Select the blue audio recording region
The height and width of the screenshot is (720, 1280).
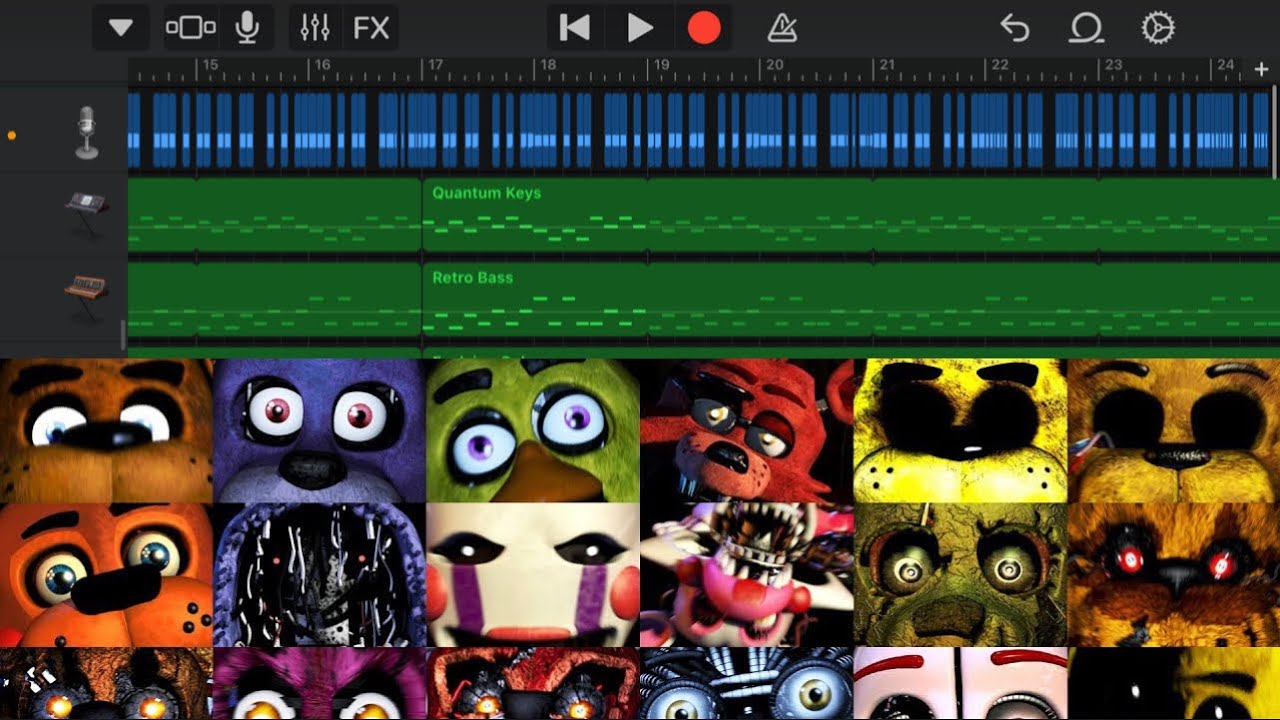click(700, 130)
